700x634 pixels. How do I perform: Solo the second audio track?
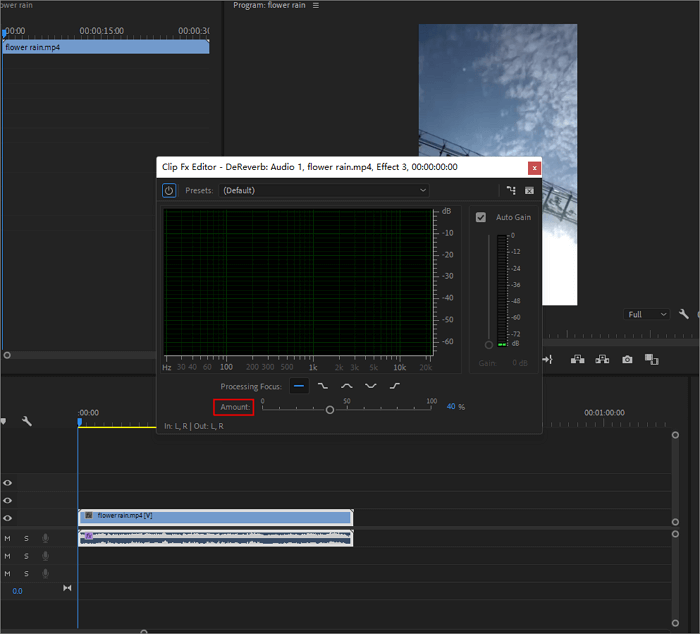point(26,556)
